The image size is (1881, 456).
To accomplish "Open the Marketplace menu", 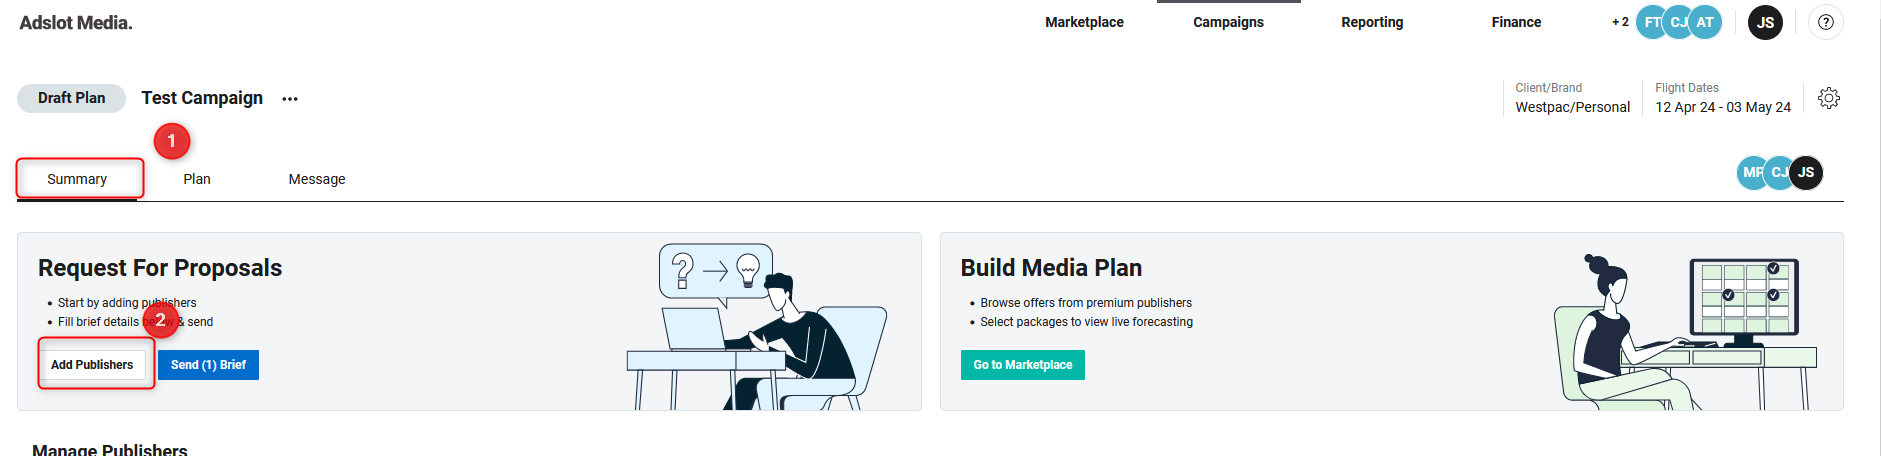I will (x=1084, y=22).
